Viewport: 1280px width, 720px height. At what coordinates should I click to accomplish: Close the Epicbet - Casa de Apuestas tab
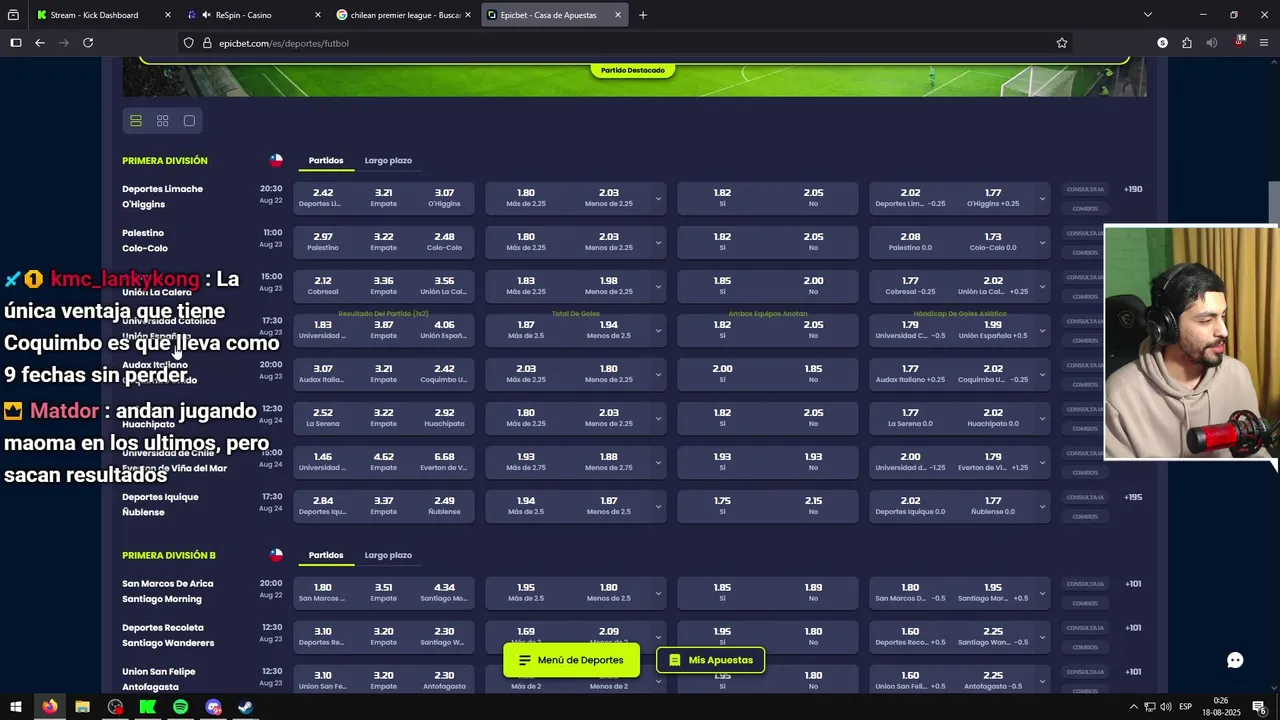point(618,15)
